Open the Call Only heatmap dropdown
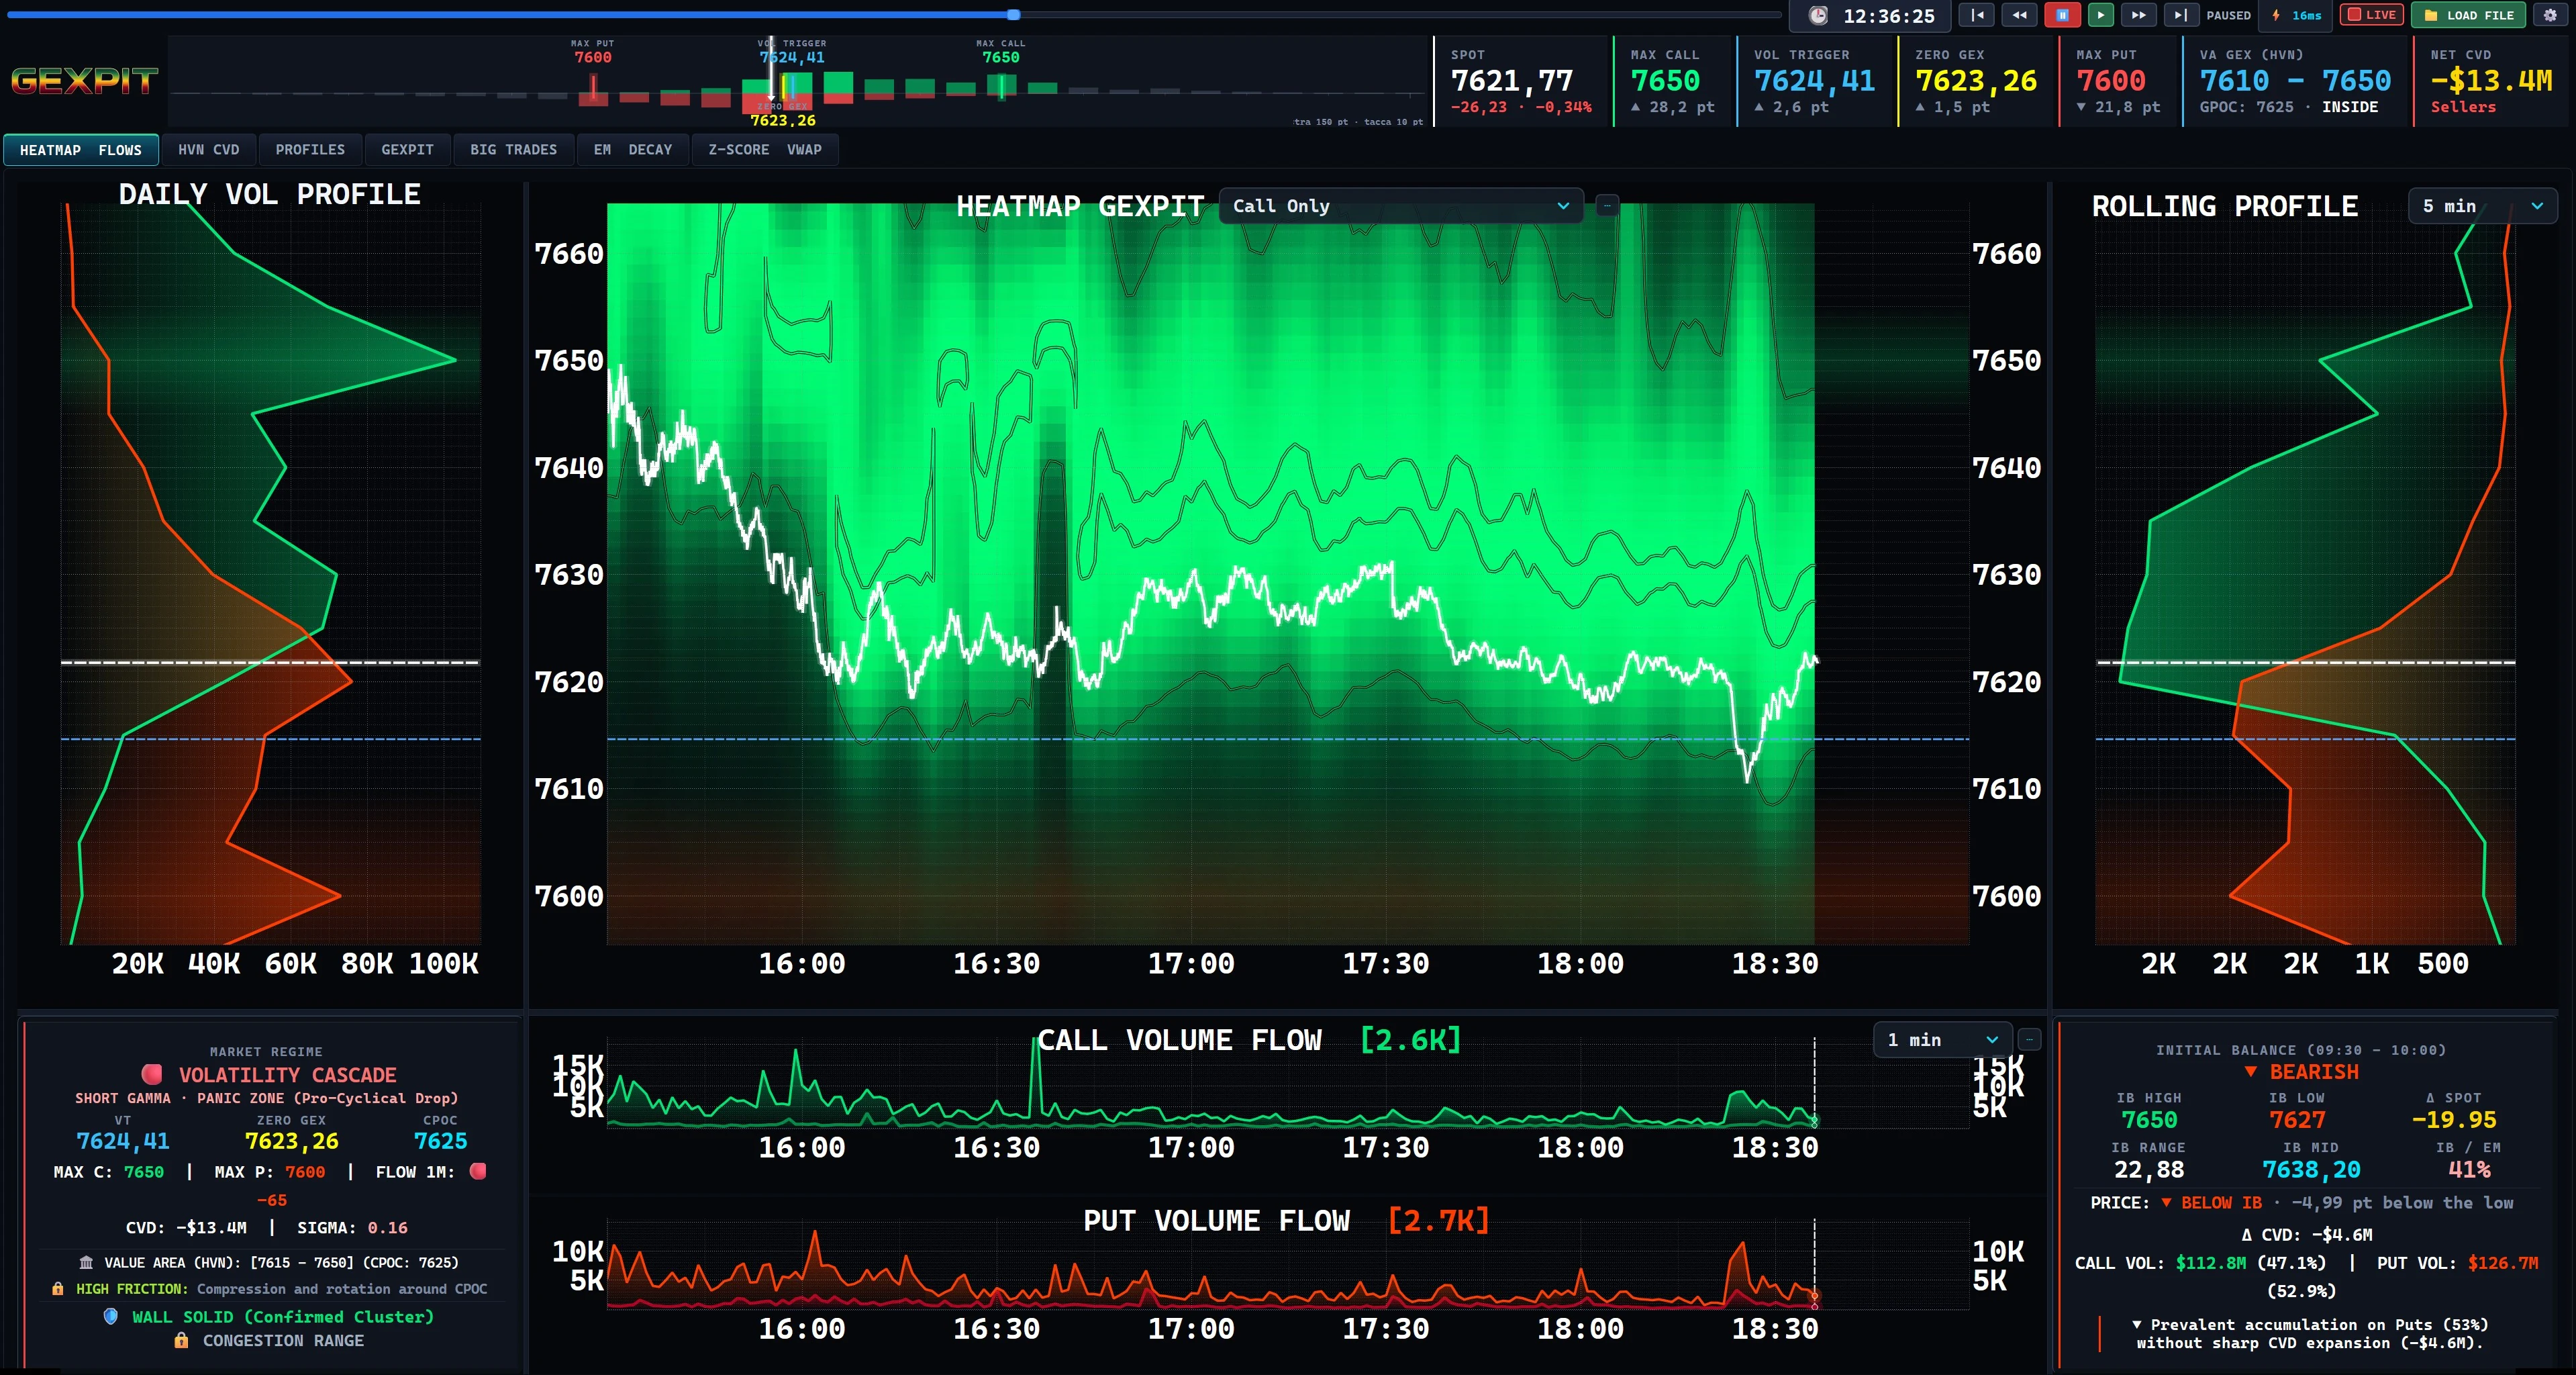Viewport: 2576px width, 1375px height. 1400,206
